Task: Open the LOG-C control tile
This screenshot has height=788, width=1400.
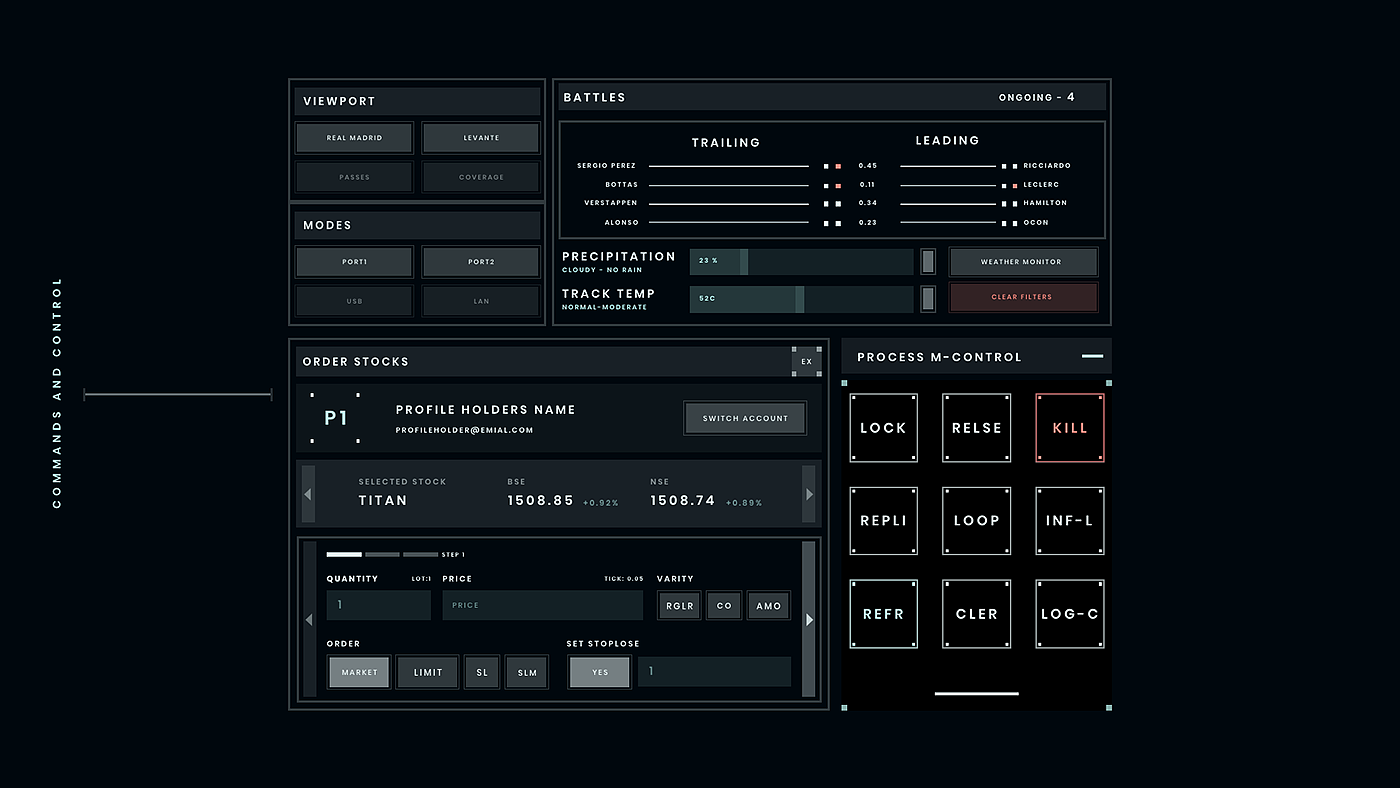Action: (1069, 614)
